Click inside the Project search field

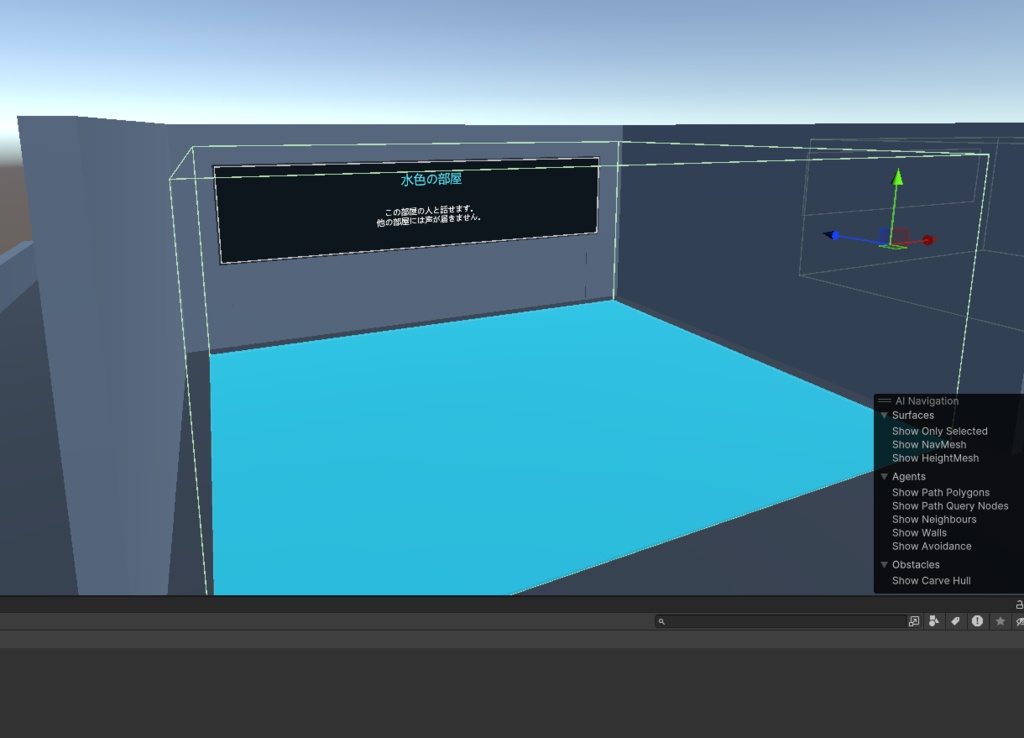tap(782, 622)
